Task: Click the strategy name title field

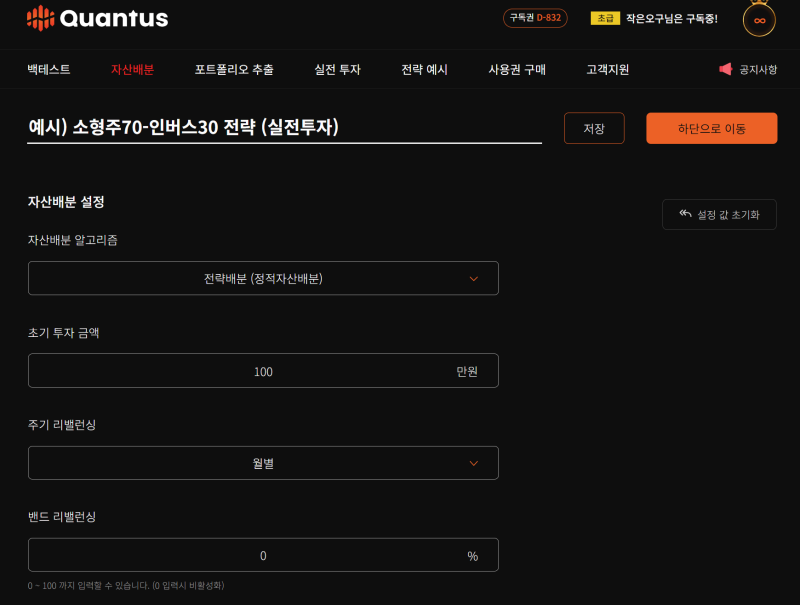Action: pos(284,128)
